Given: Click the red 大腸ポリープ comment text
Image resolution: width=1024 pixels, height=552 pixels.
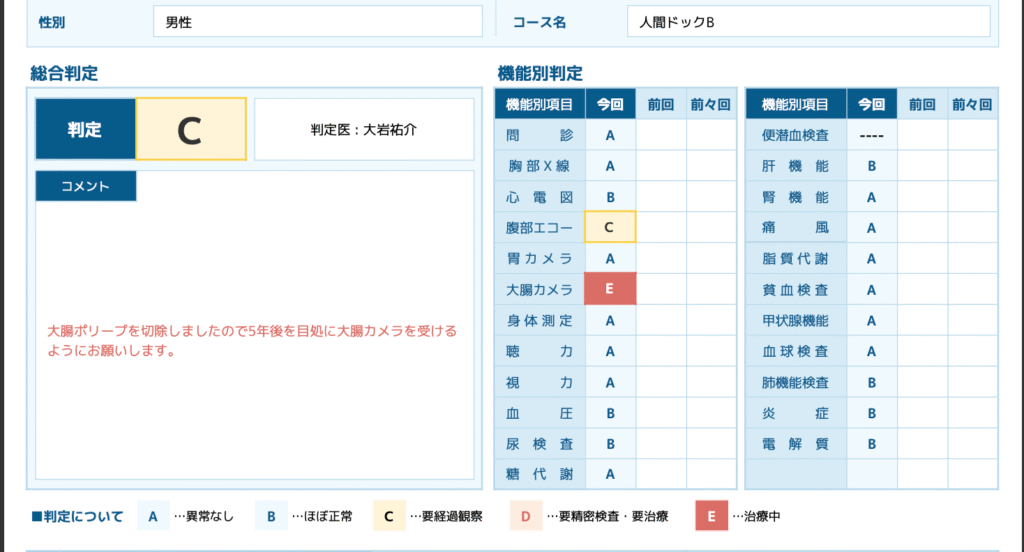Looking at the screenshot, I should (252, 340).
